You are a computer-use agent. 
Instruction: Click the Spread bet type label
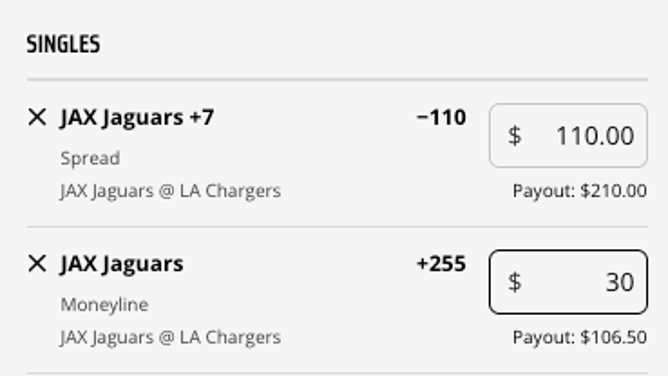(x=90, y=158)
